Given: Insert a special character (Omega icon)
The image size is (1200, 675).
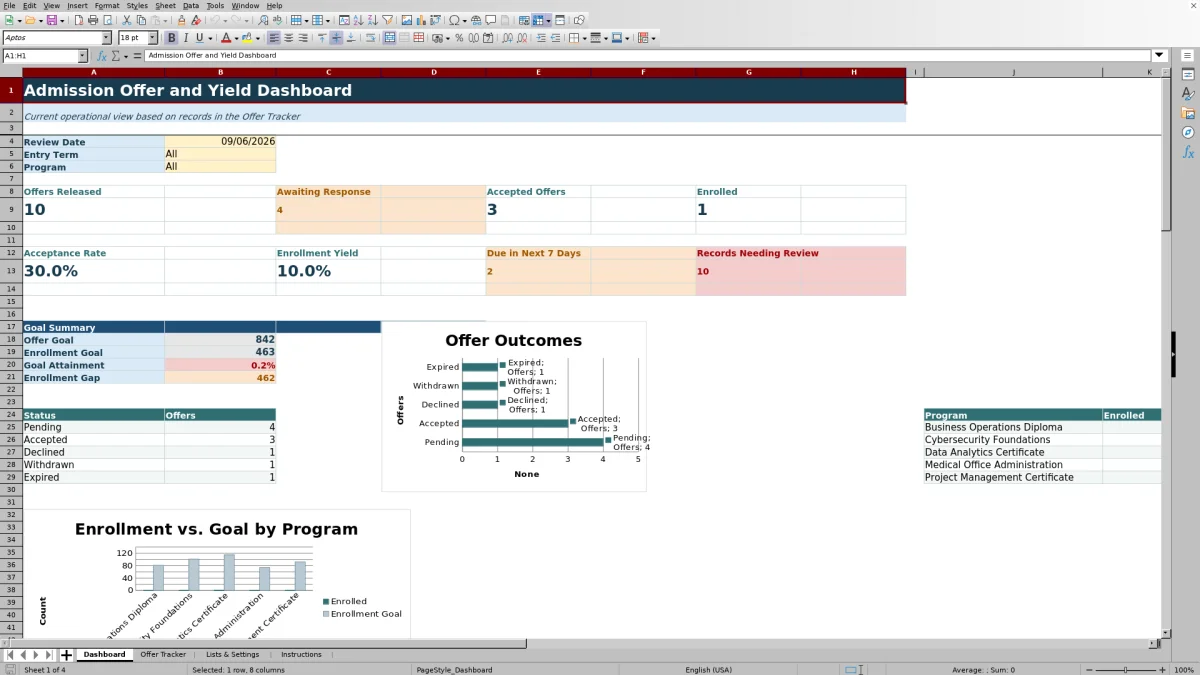Looking at the screenshot, I should pos(455,20).
